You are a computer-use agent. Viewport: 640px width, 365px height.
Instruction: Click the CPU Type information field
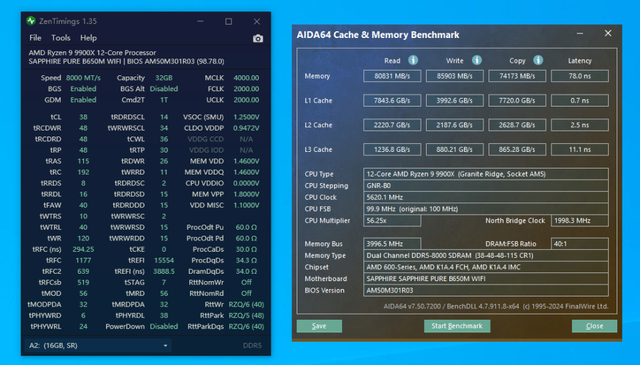(x=486, y=174)
